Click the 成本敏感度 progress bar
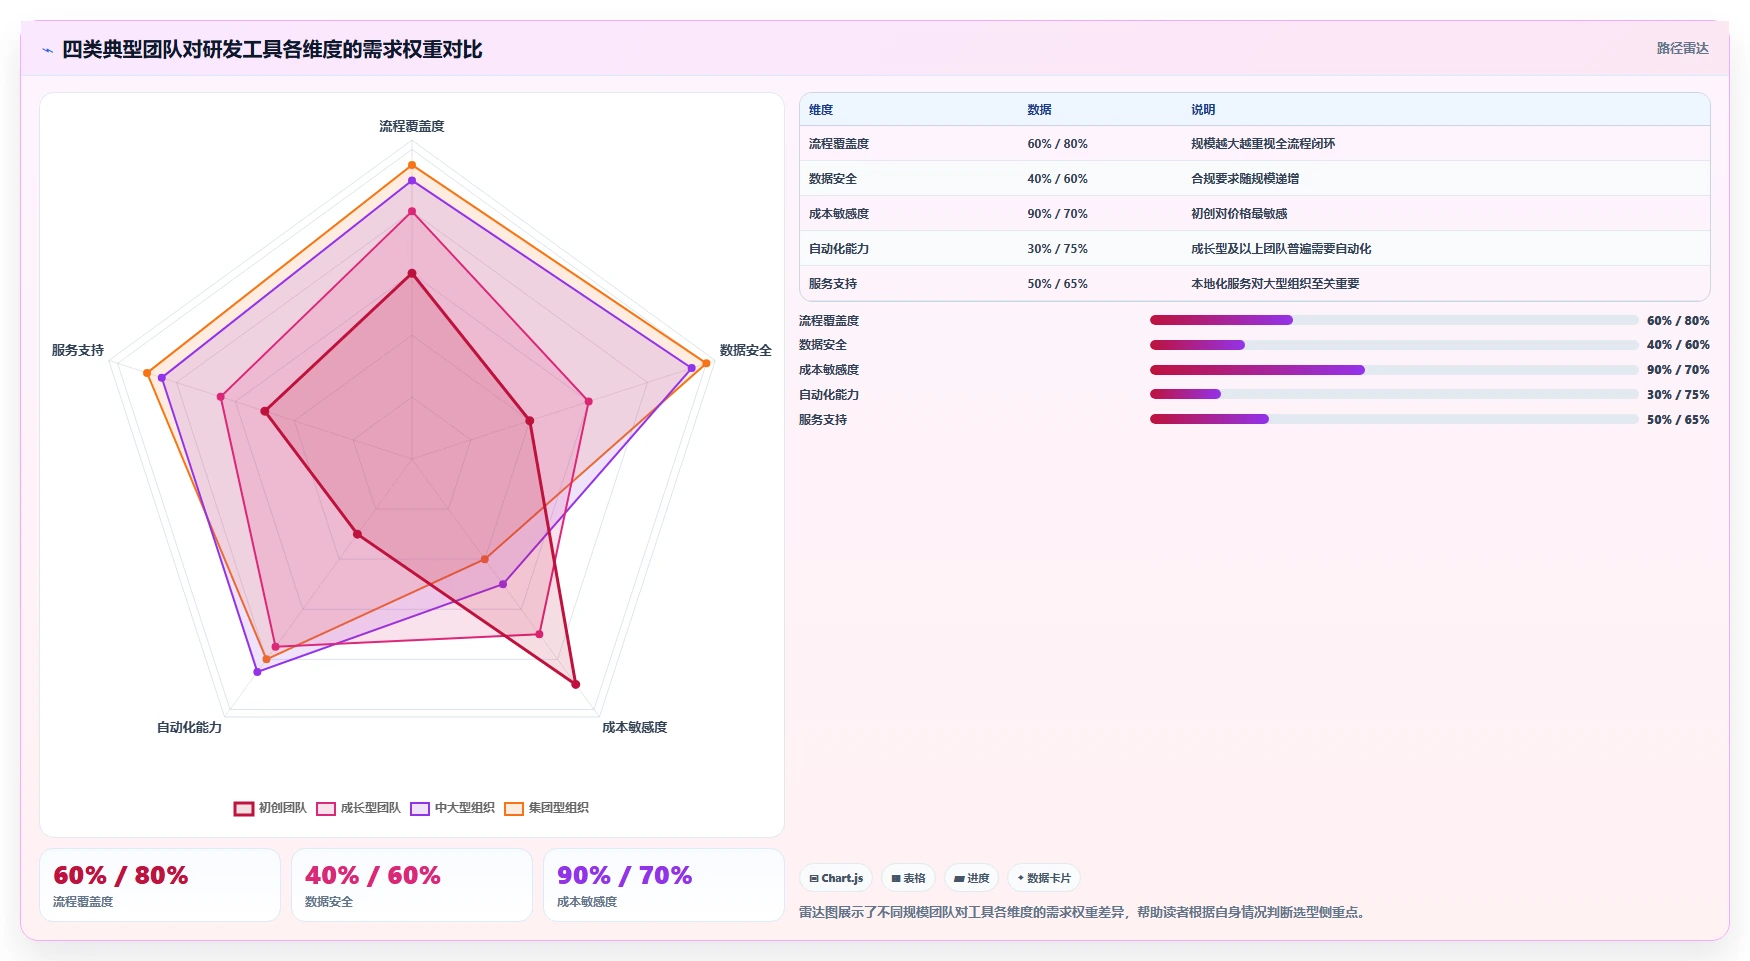This screenshot has height=961, width=1750. pyautogui.click(x=1394, y=370)
